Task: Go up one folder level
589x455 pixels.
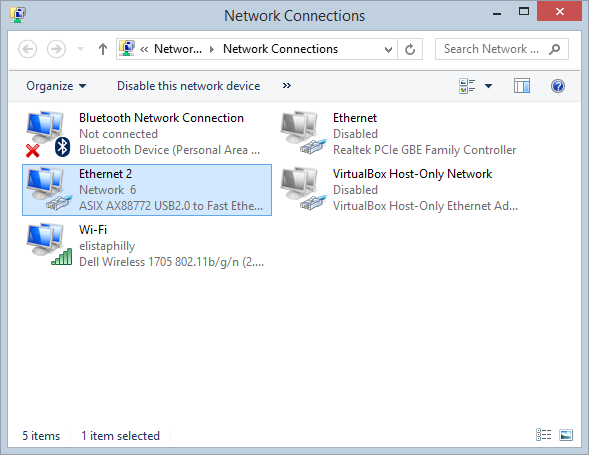Action: pos(103,49)
